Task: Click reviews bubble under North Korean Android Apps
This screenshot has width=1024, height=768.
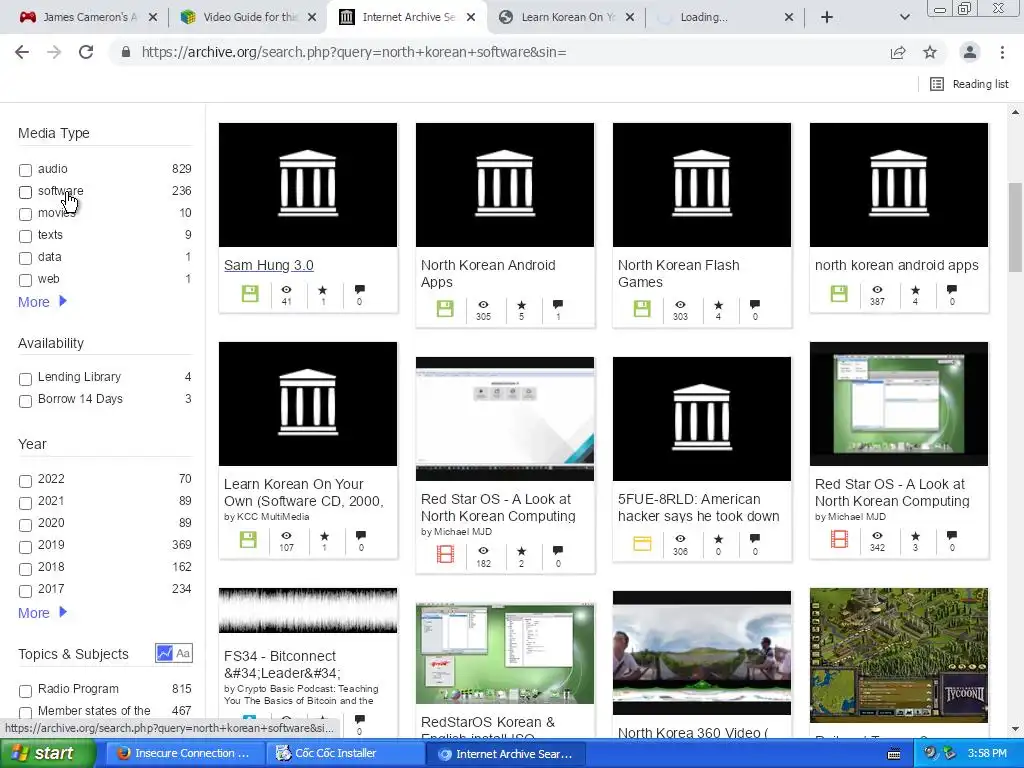Action: click(558, 304)
